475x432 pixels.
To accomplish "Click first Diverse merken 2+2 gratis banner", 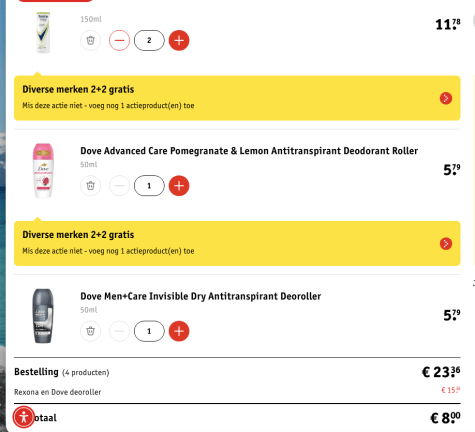I will (x=237, y=98).
